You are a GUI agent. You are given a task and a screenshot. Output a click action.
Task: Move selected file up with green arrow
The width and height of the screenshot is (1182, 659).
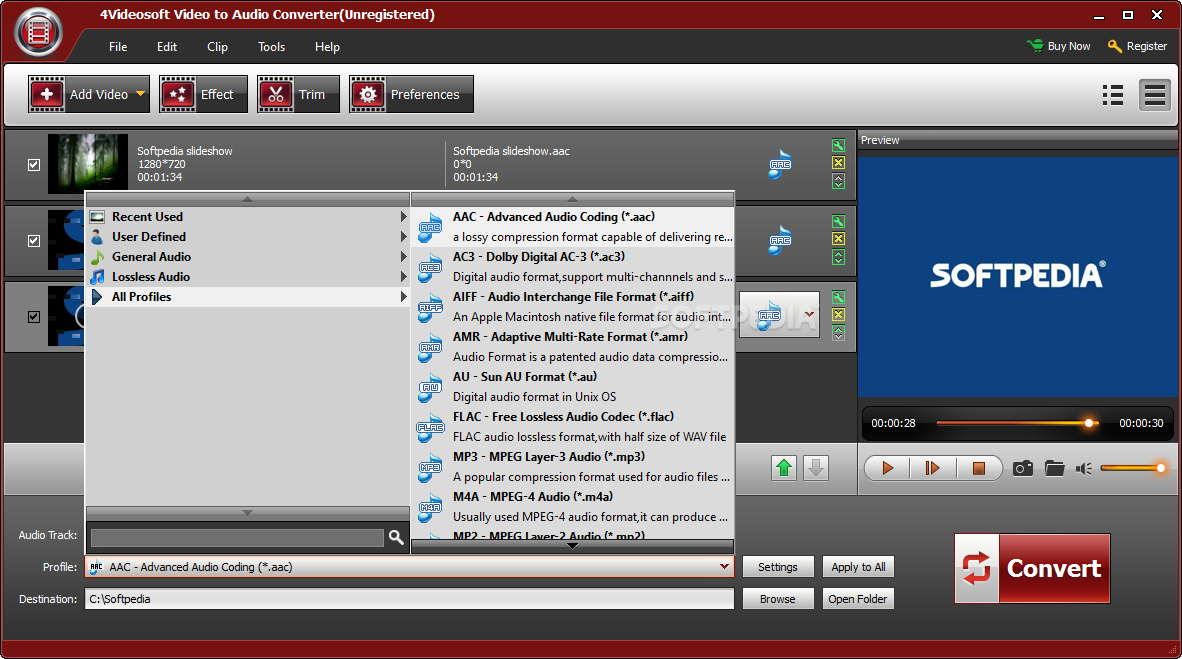pyautogui.click(x=784, y=468)
